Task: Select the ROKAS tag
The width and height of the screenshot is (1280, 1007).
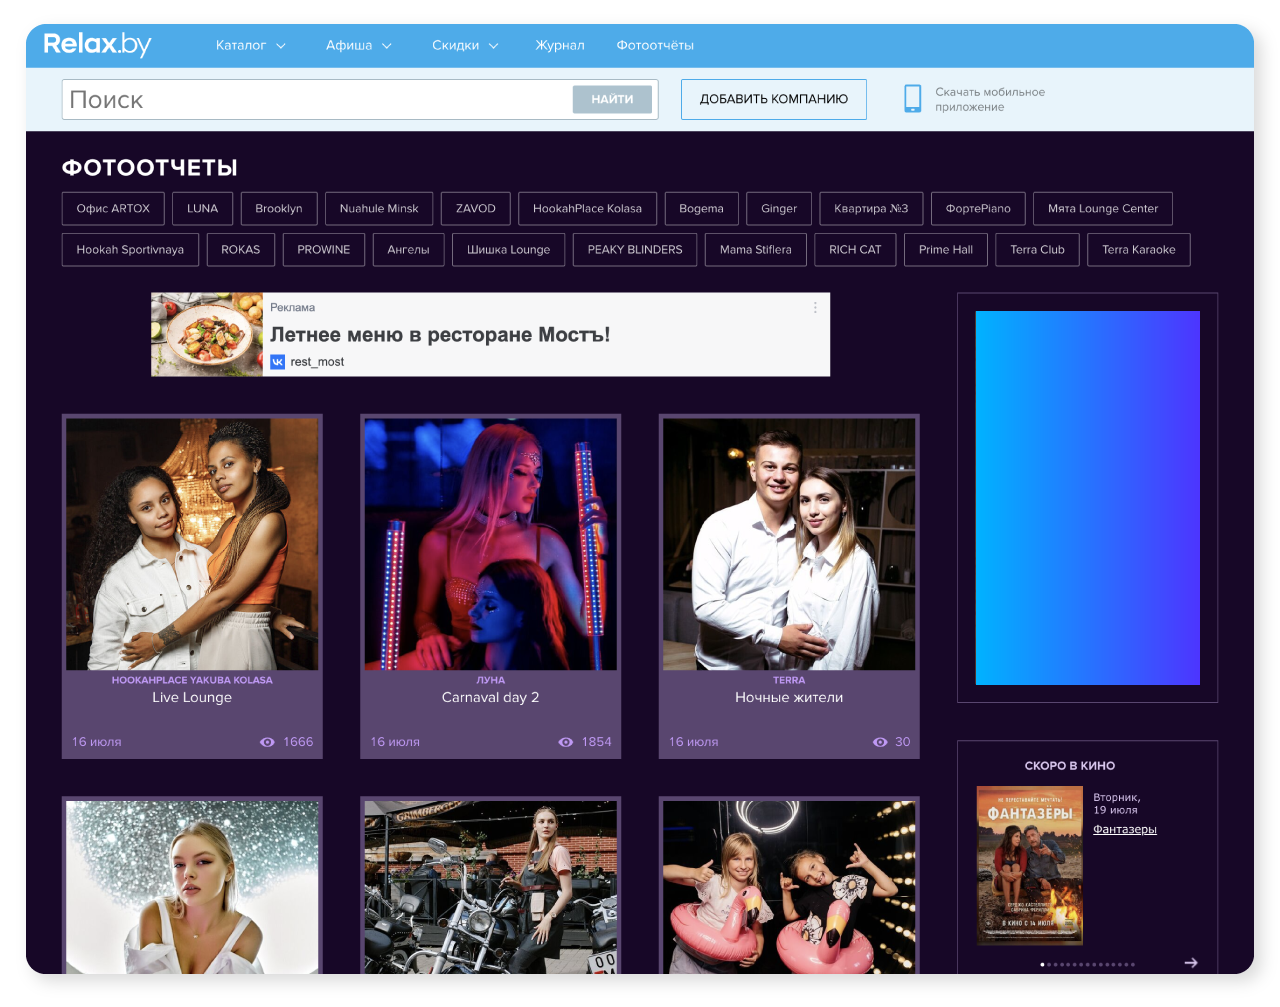Action: [240, 249]
